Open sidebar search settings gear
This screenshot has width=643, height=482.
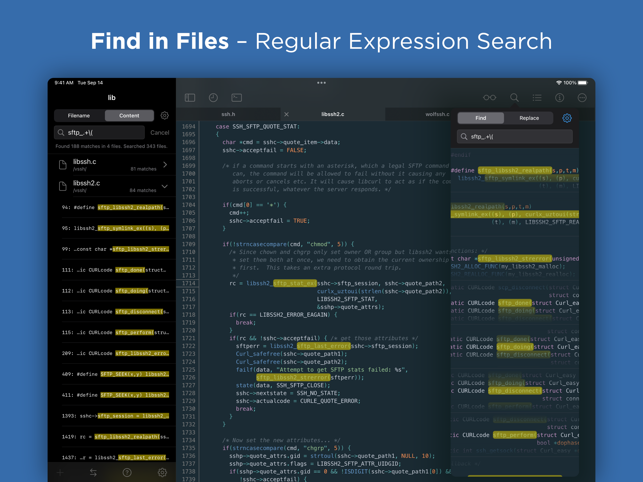(164, 116)
